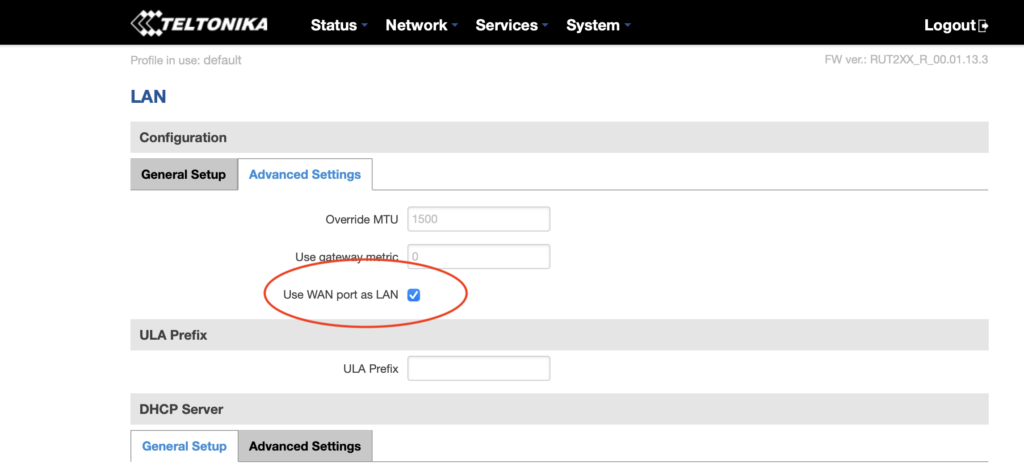Click the Teltonika logo
Image resolution: width=1024 pixels, height=472 pixels.
(x=199, y=23)
